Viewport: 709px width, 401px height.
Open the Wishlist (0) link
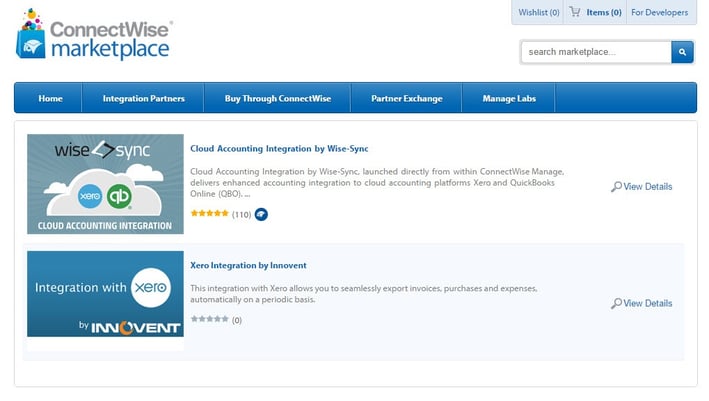coord(539,13)
